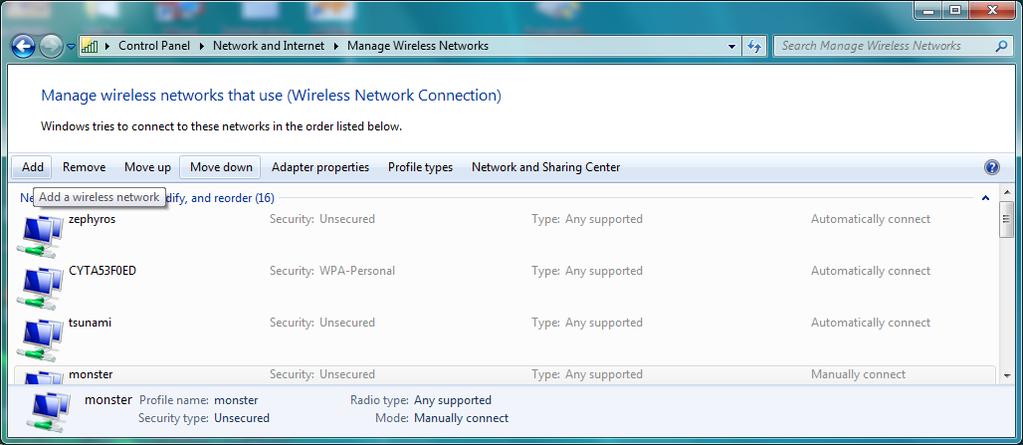Click the window Maximize button
Screen dimensions: 1023x445
coord(955,10)
